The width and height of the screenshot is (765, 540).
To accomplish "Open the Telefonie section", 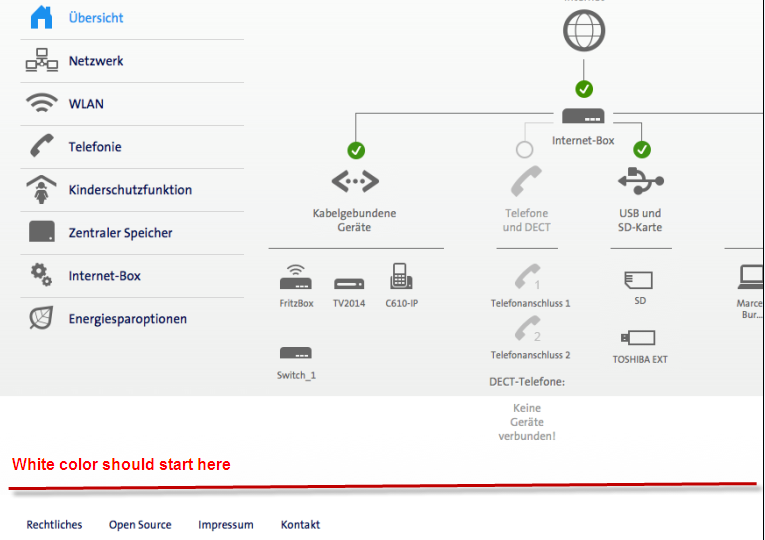I will [95, 147].
